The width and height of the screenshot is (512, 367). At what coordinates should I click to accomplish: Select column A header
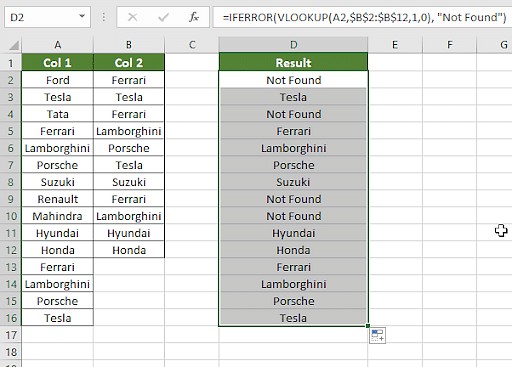click(x=57, y=45)
